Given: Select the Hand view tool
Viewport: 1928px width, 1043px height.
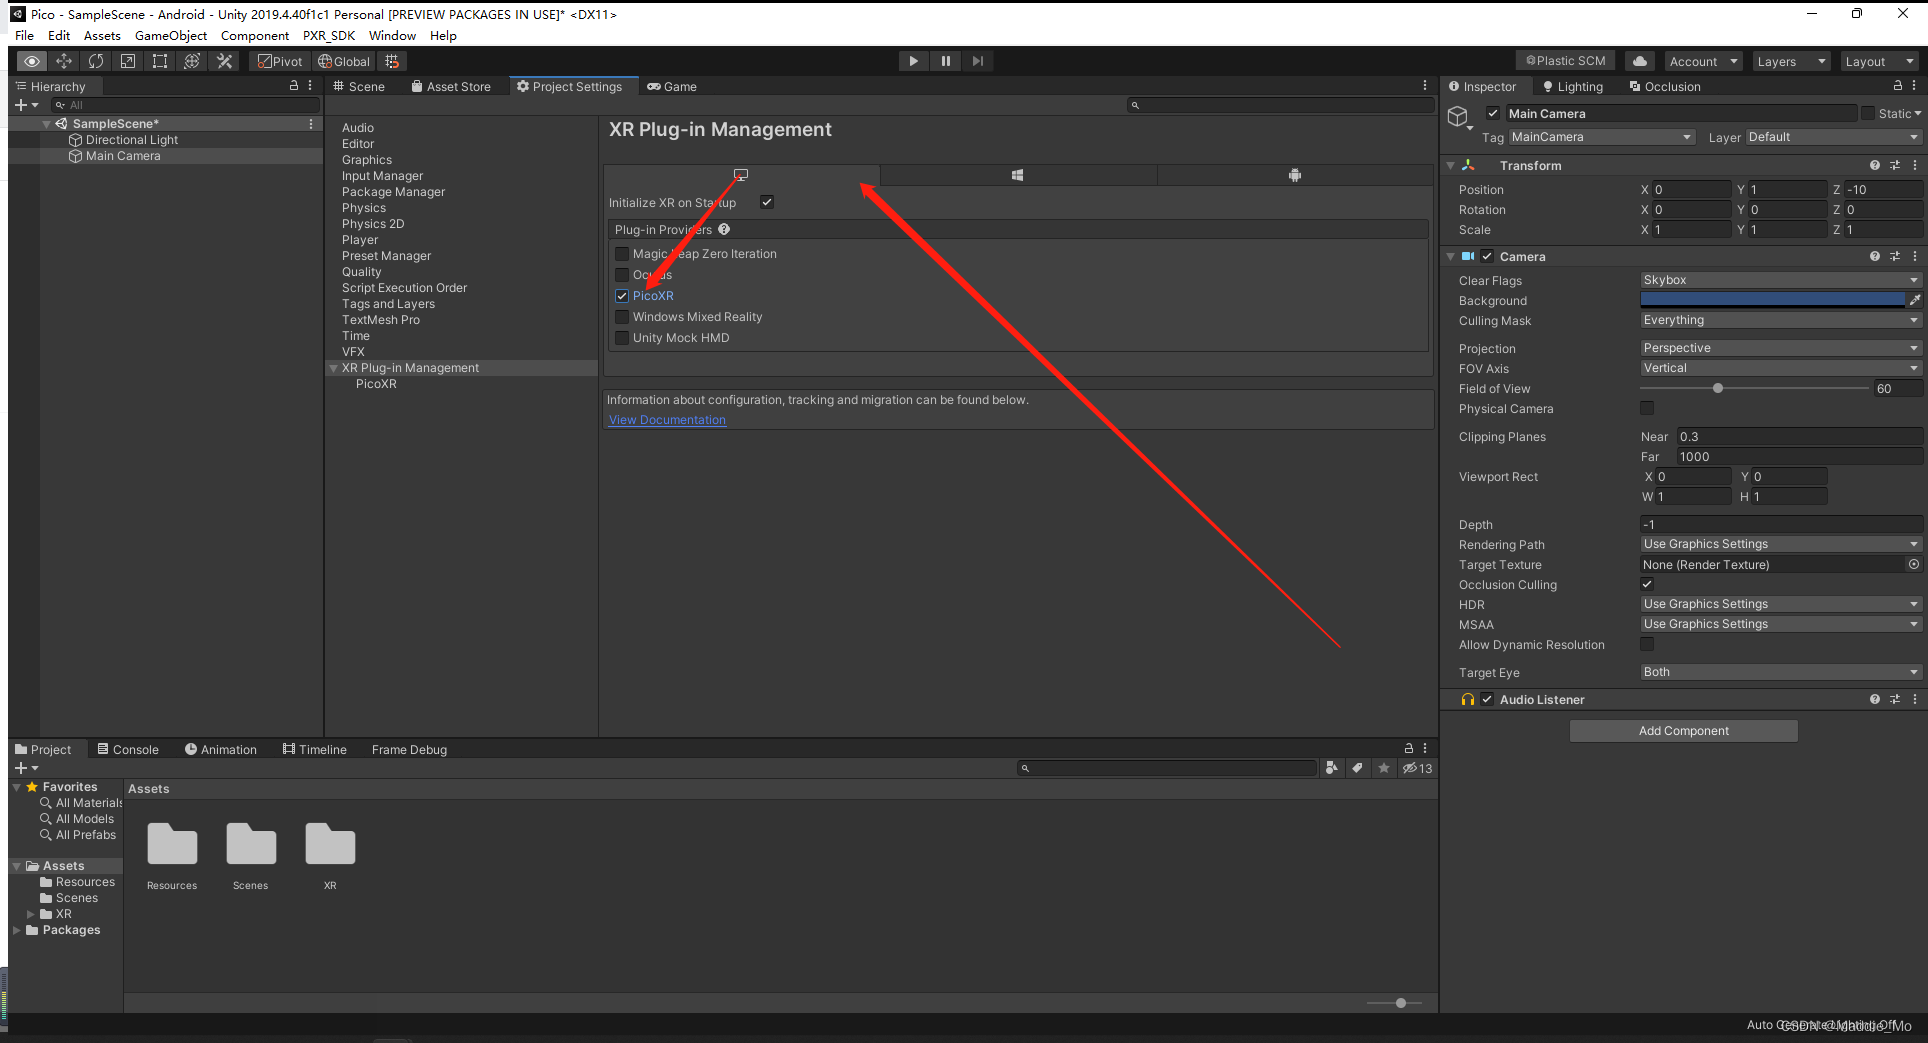Looking at the screenshot, I should coord(32,61).
